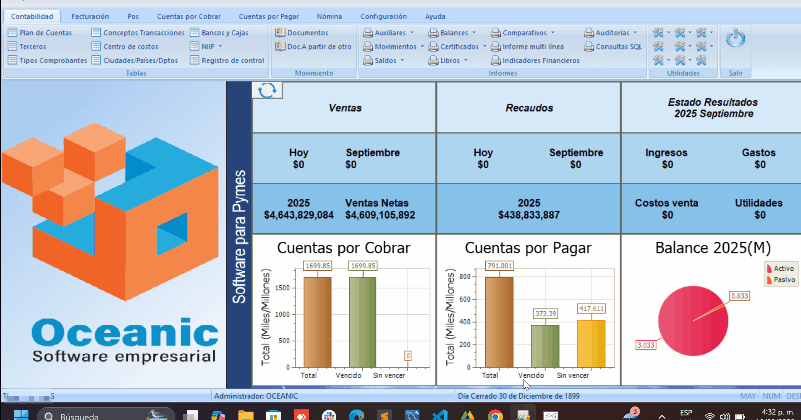Open Doc.A partir de otro
The height and width of the screenshot is (420, 801).
coord(312,46)
